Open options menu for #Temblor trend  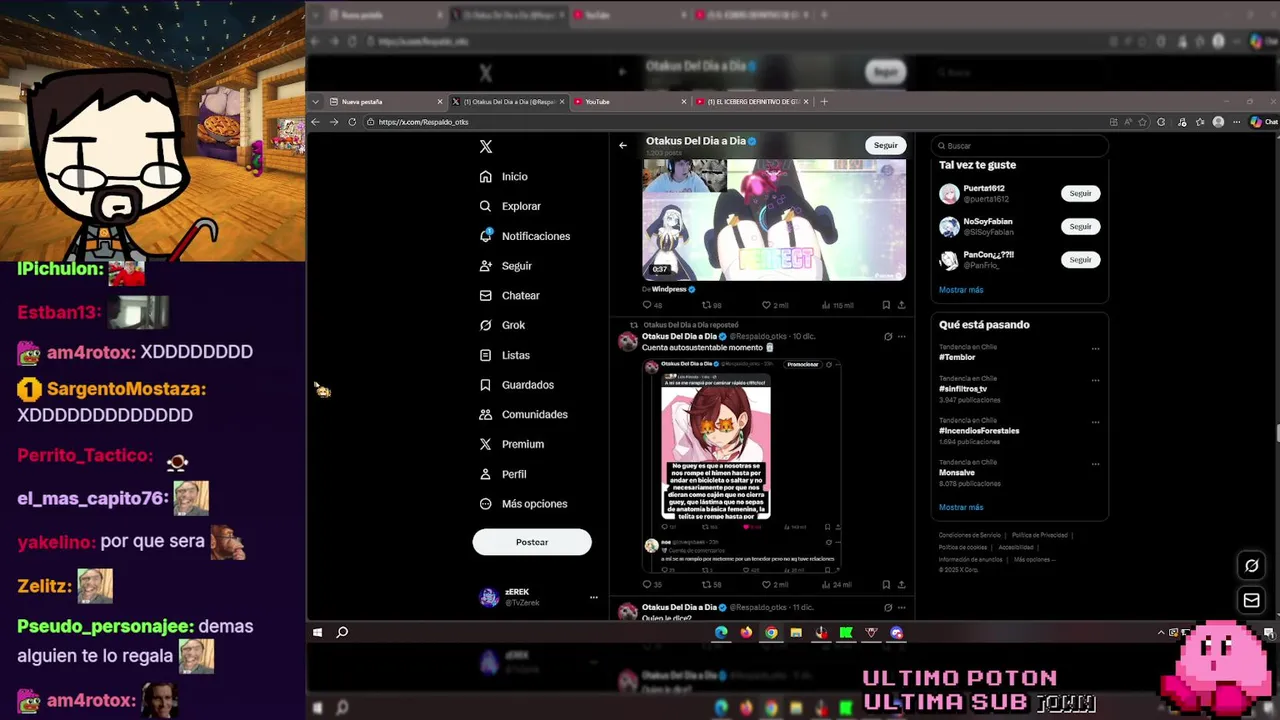[x=1095, y=348]
